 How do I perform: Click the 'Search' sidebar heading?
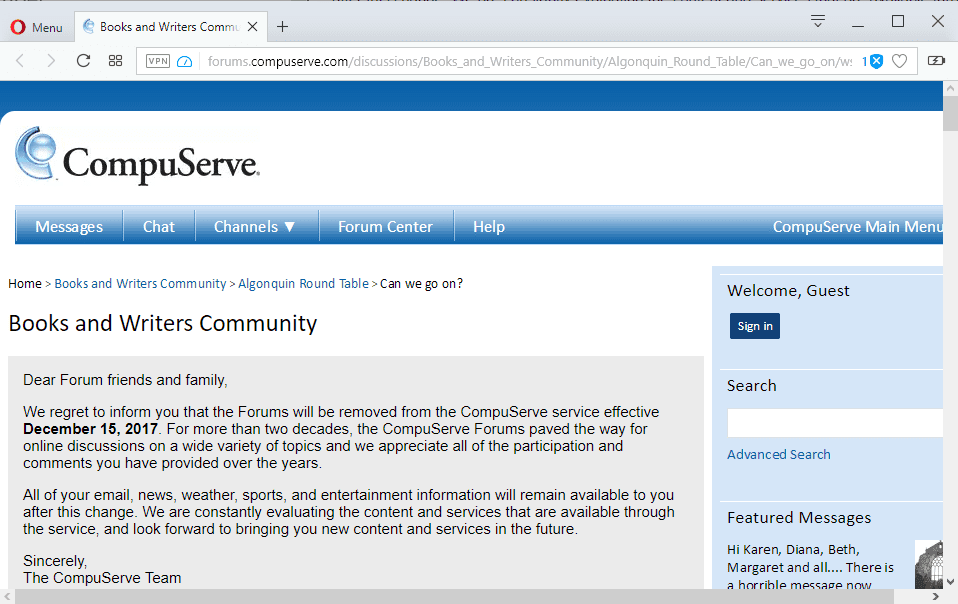751,386
